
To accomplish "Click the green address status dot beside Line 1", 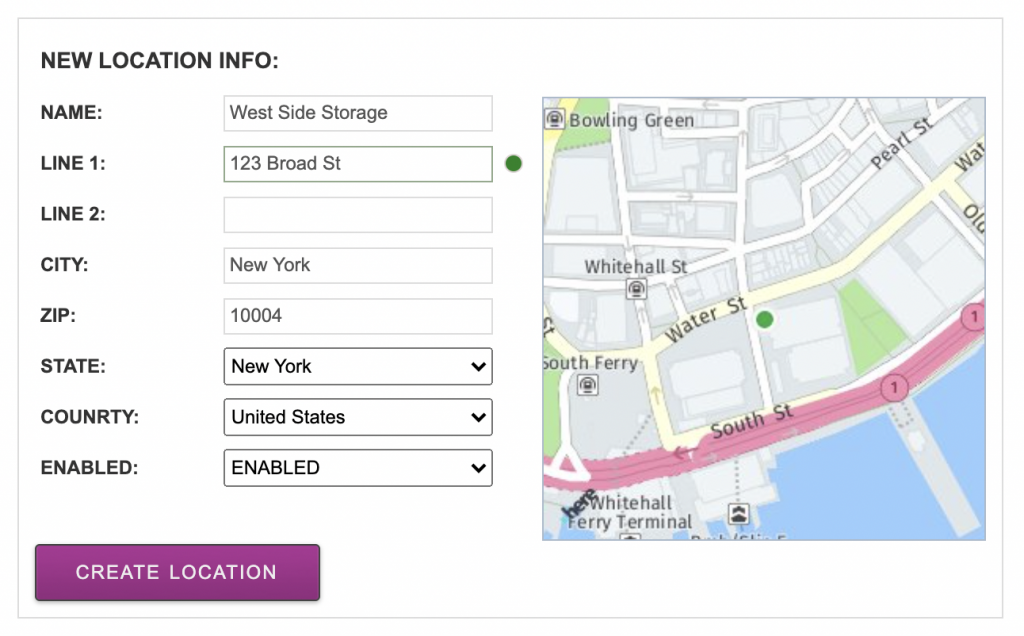I will pos(514,163).
